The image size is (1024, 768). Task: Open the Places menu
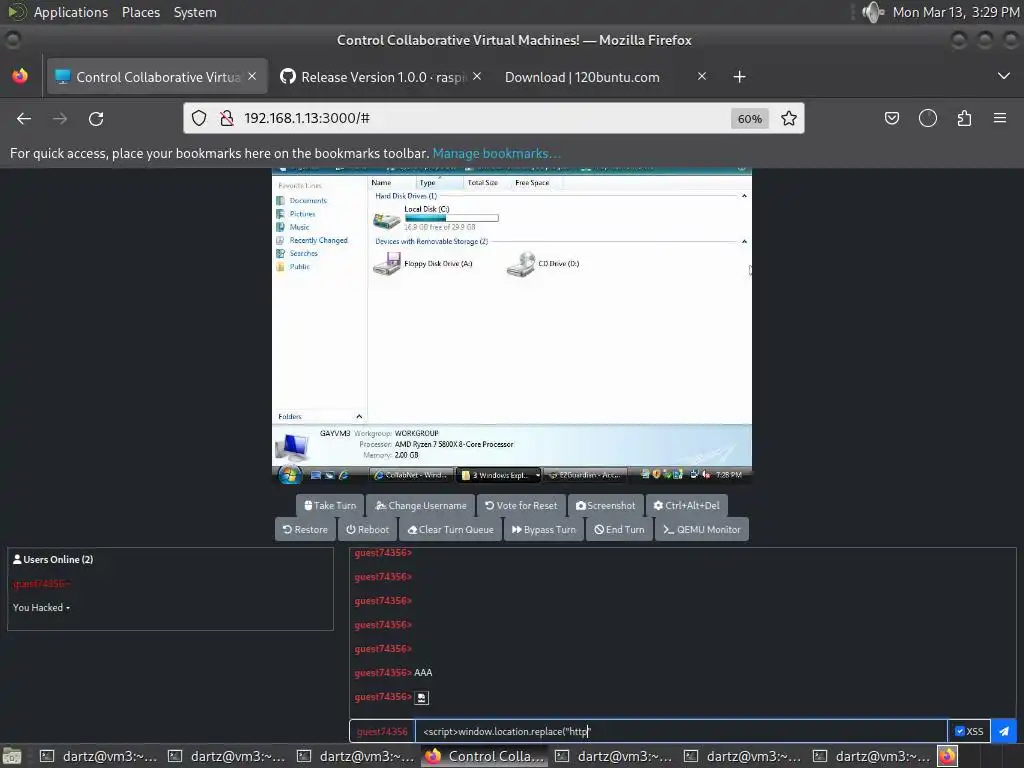[x=140, y=12]
